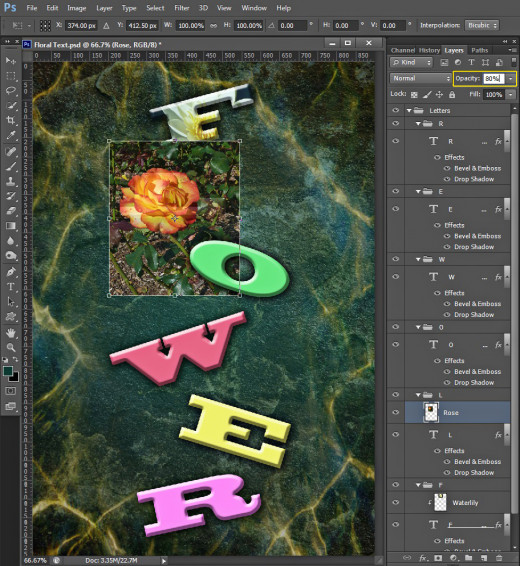The width and height of the screenshot is (520, 566).
Task: Open the blend mode Normal dropdown
Action: pyautogui.click(x=420, y=78)
